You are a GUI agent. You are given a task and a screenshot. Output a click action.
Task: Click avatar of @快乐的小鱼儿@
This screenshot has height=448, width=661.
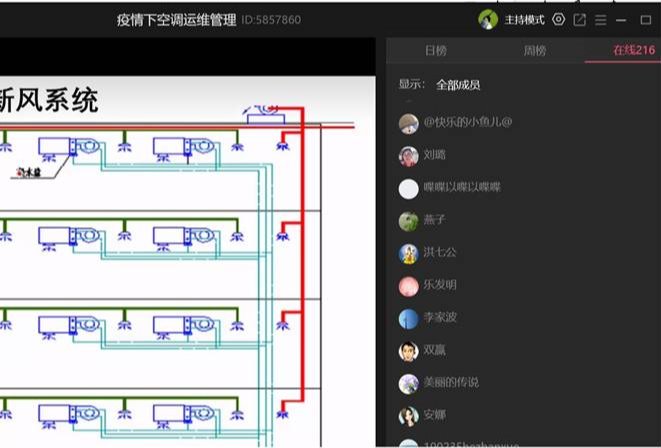(408, 123)
